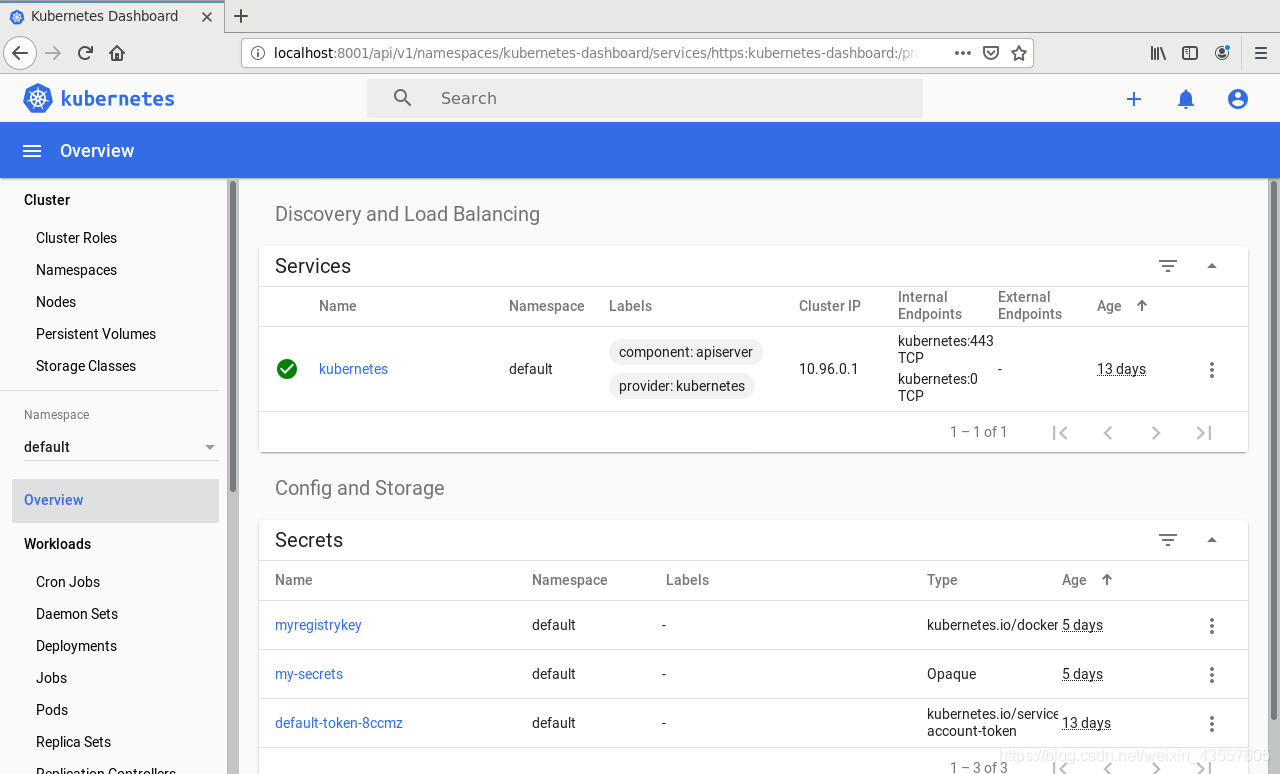The image size is (1280, 774).
Task: Click the Kubernetes logo icon
Action: 38,98
